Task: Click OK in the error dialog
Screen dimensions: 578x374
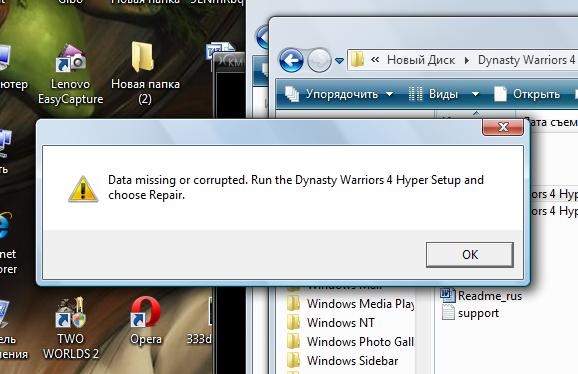Action: (470, 255)
